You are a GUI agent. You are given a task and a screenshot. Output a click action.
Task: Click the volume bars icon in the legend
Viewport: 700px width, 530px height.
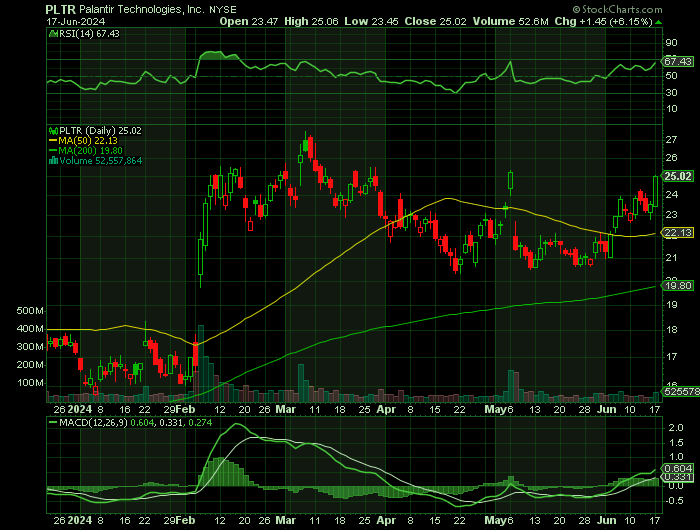(53, 161)
